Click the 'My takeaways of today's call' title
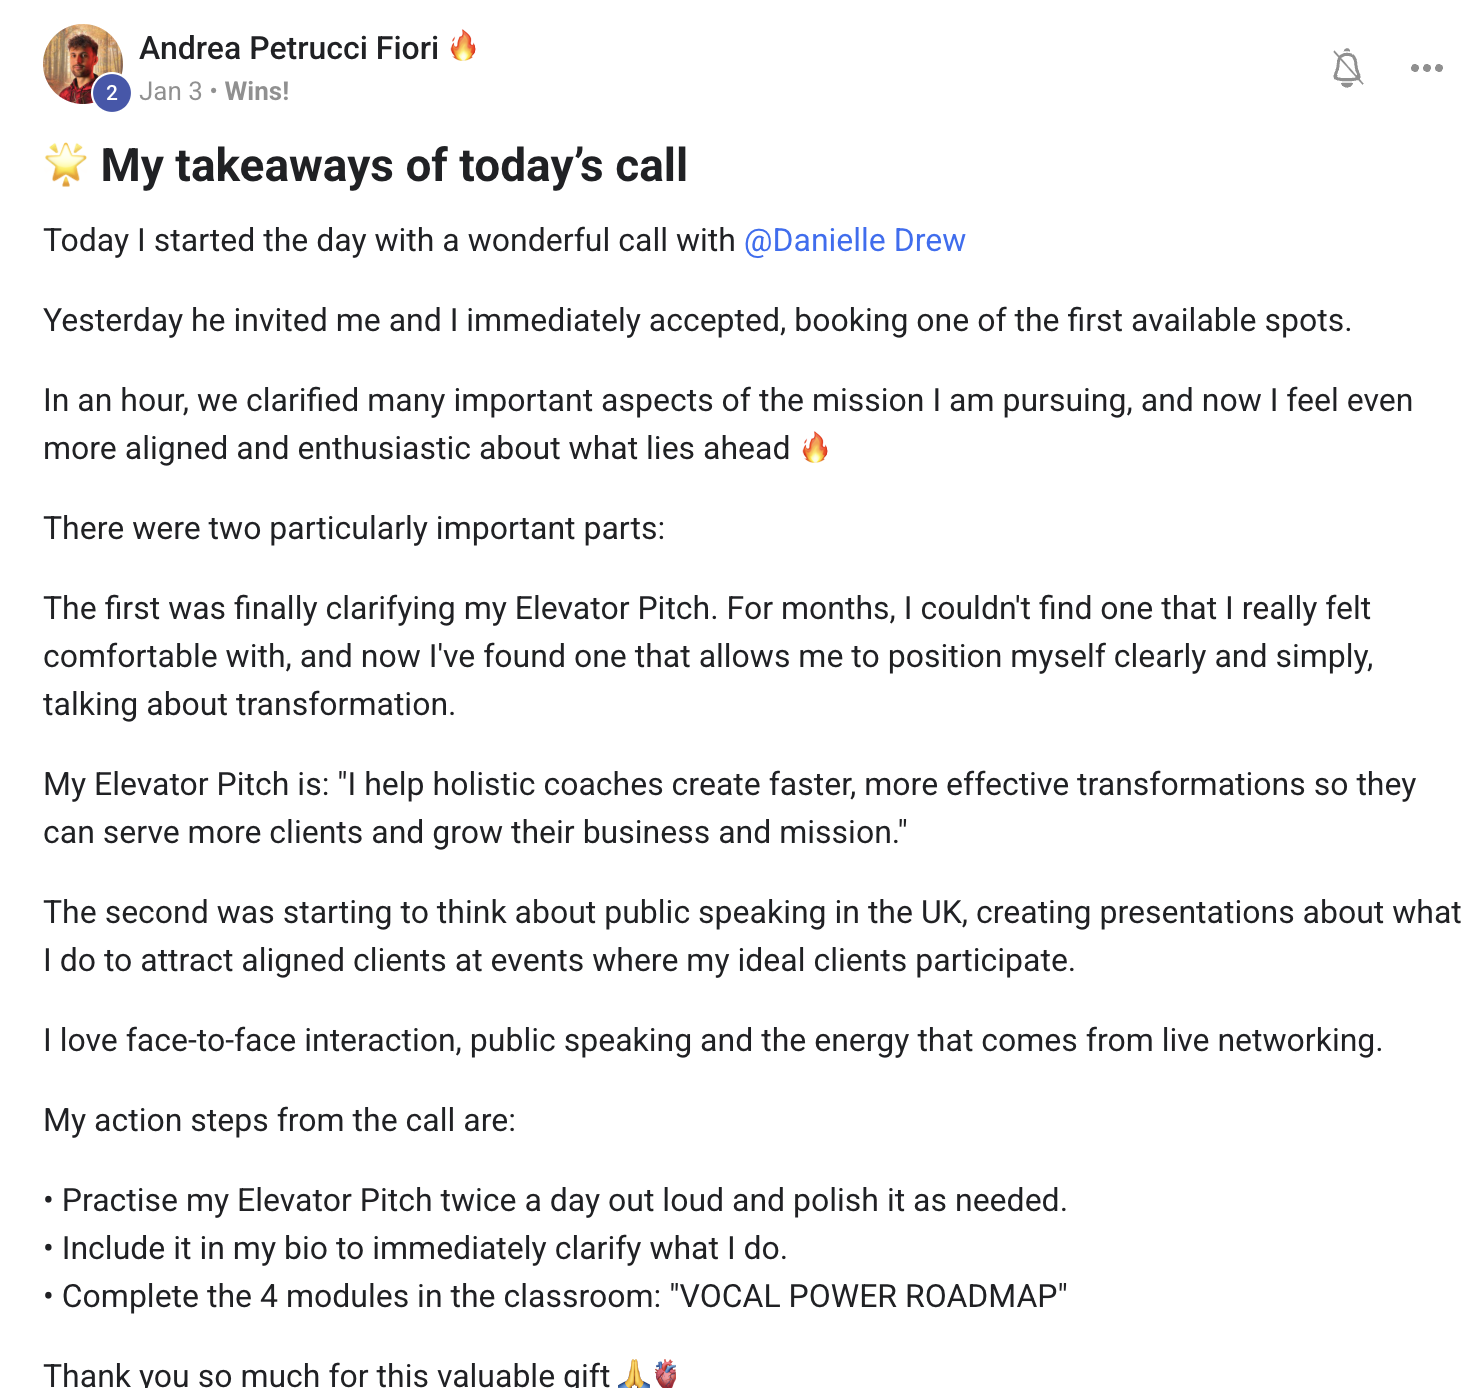Viewport: 1482px width, 1388px height. click(394, 165)
